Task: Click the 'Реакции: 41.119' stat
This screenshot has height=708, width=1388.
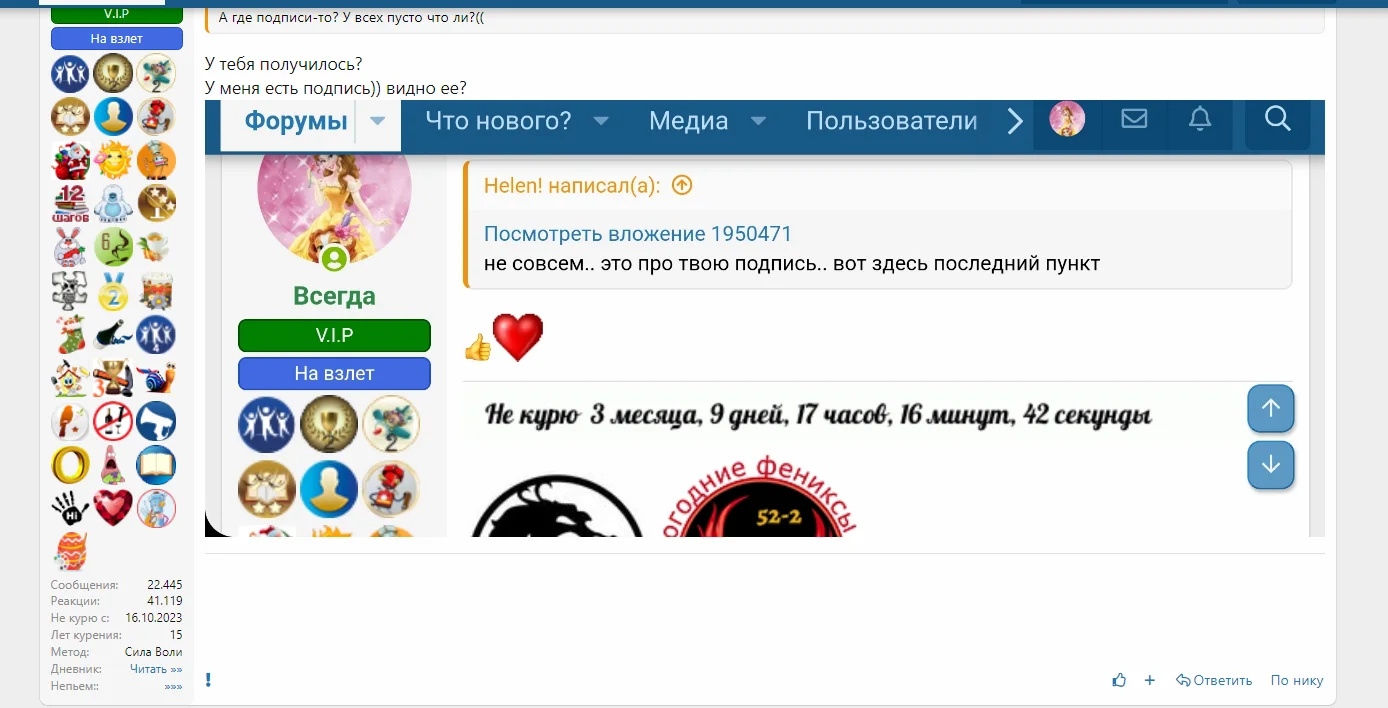Action: point(117,601)
